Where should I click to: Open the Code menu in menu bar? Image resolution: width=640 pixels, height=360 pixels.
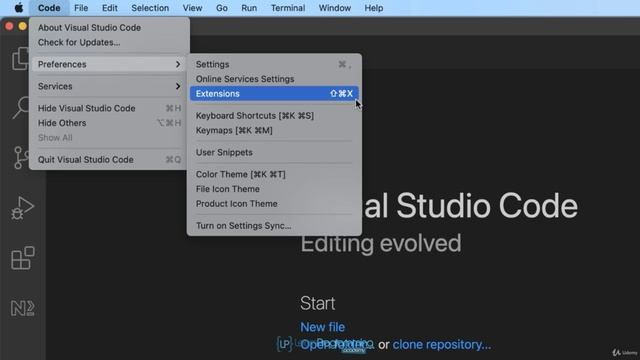49,8
